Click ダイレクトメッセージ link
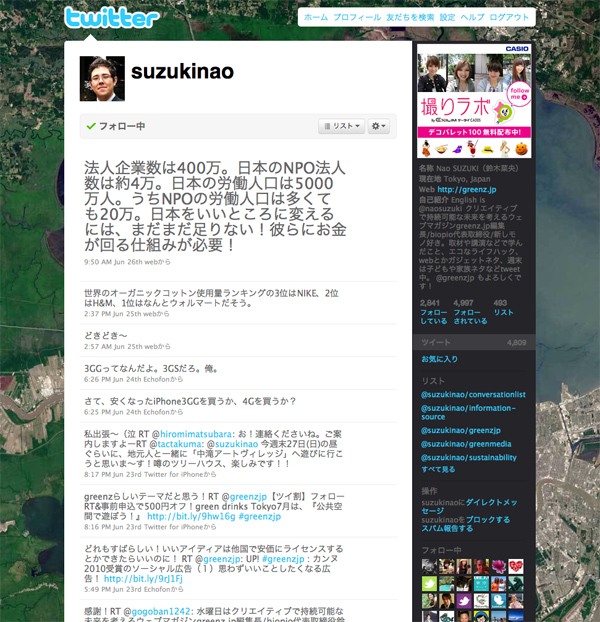This screenshot has height=622, width=600. [x=470, y=507]
